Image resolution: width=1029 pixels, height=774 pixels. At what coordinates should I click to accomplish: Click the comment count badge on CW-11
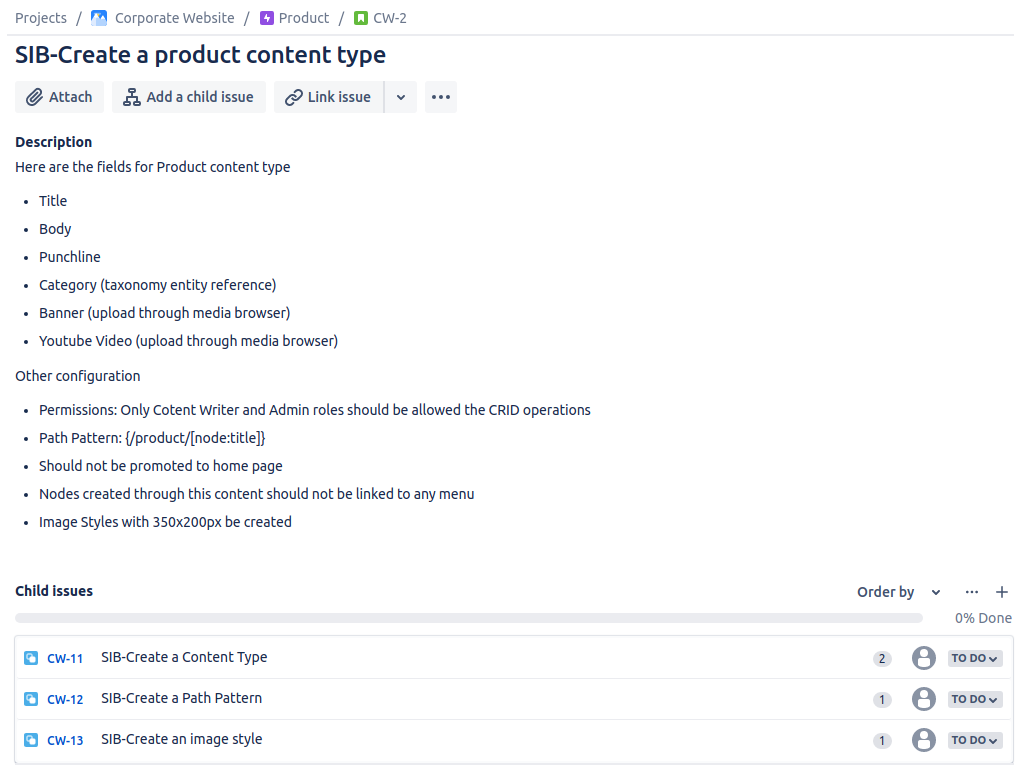tap(882, 659)
